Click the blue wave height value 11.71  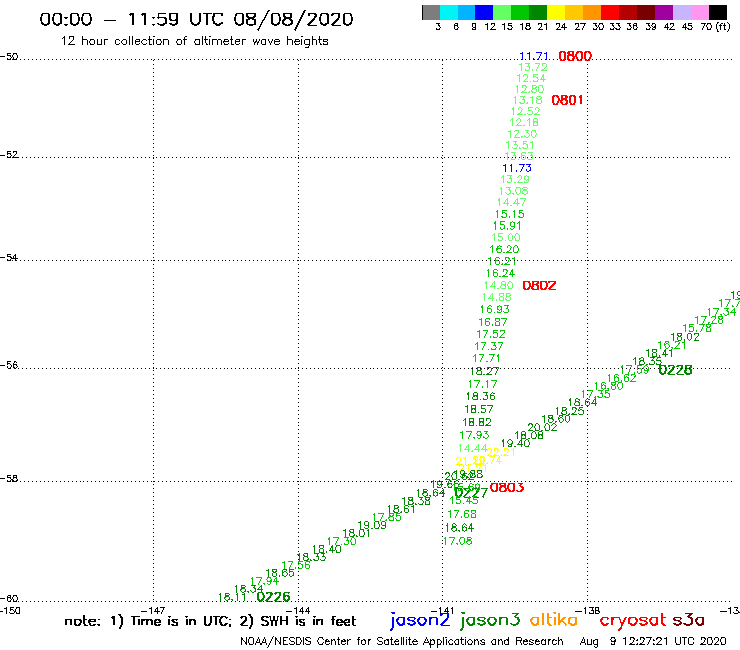[x=534, y=57]
